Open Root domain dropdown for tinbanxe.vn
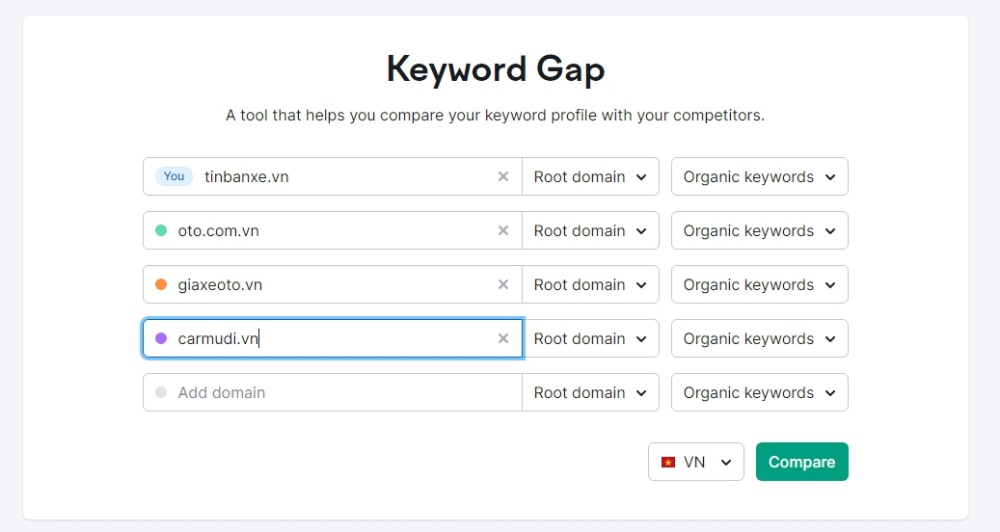 [590, 177]
